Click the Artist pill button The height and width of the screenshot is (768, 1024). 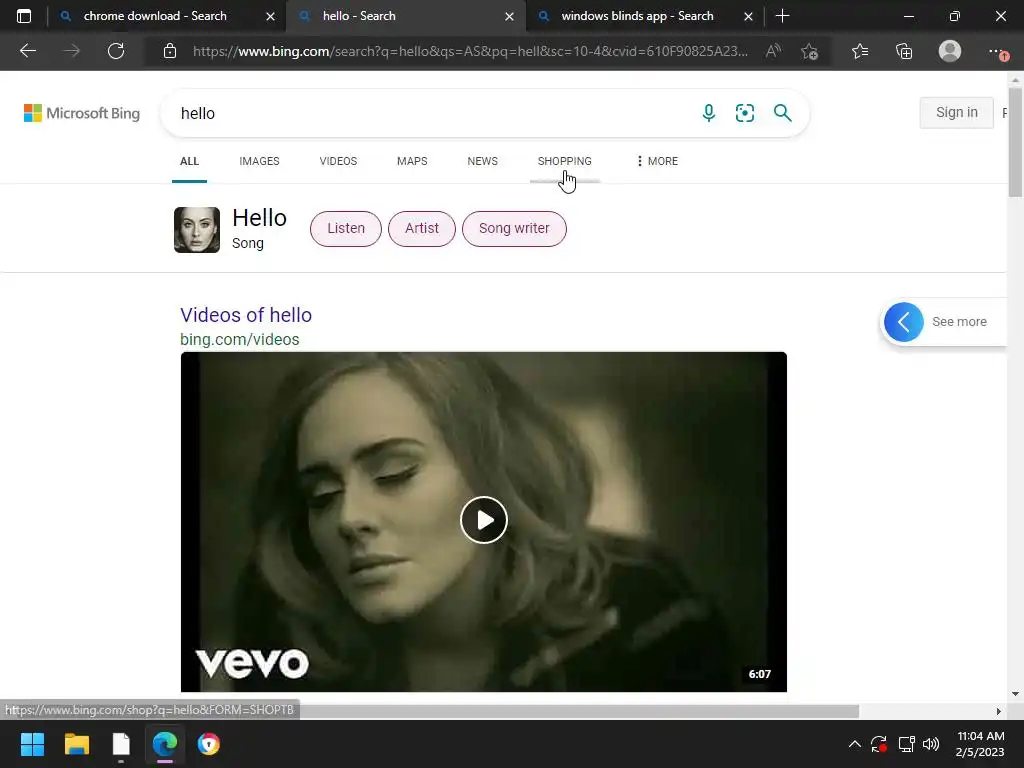tap(422, 229)
